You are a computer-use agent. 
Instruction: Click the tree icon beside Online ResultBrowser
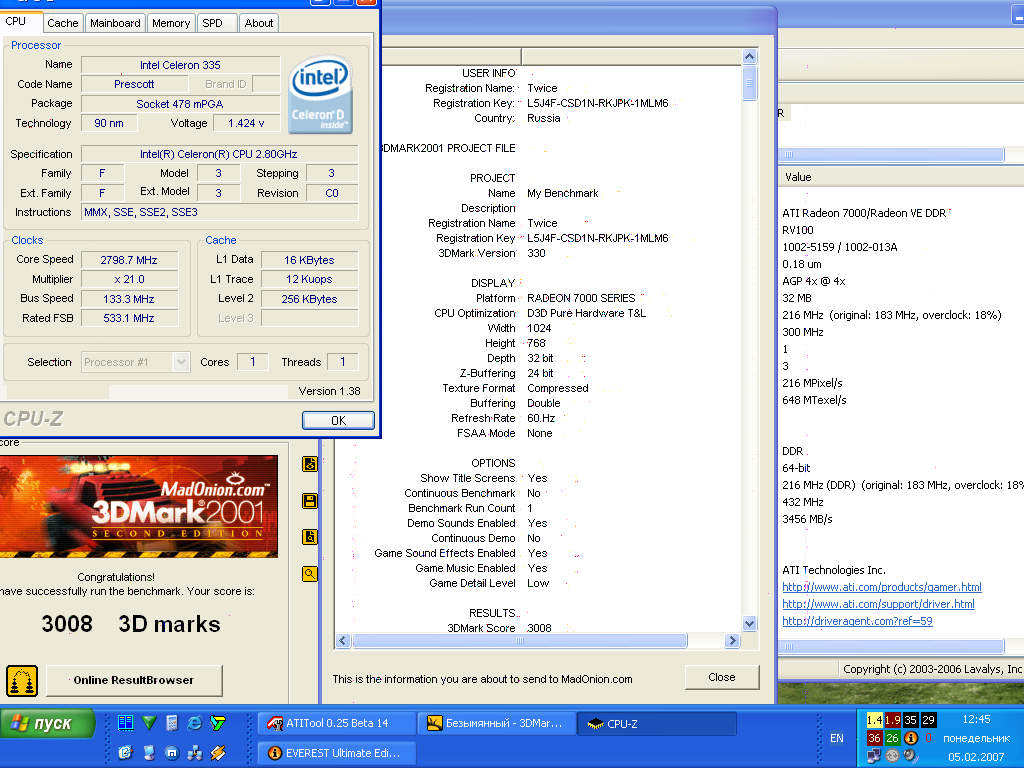tap(22, 681)
